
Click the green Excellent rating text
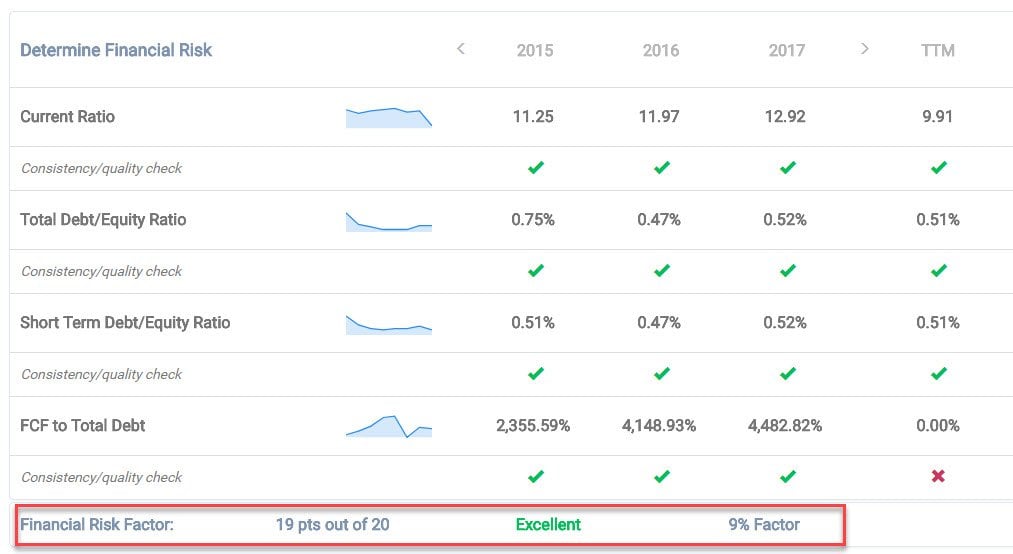click(548, 524)
